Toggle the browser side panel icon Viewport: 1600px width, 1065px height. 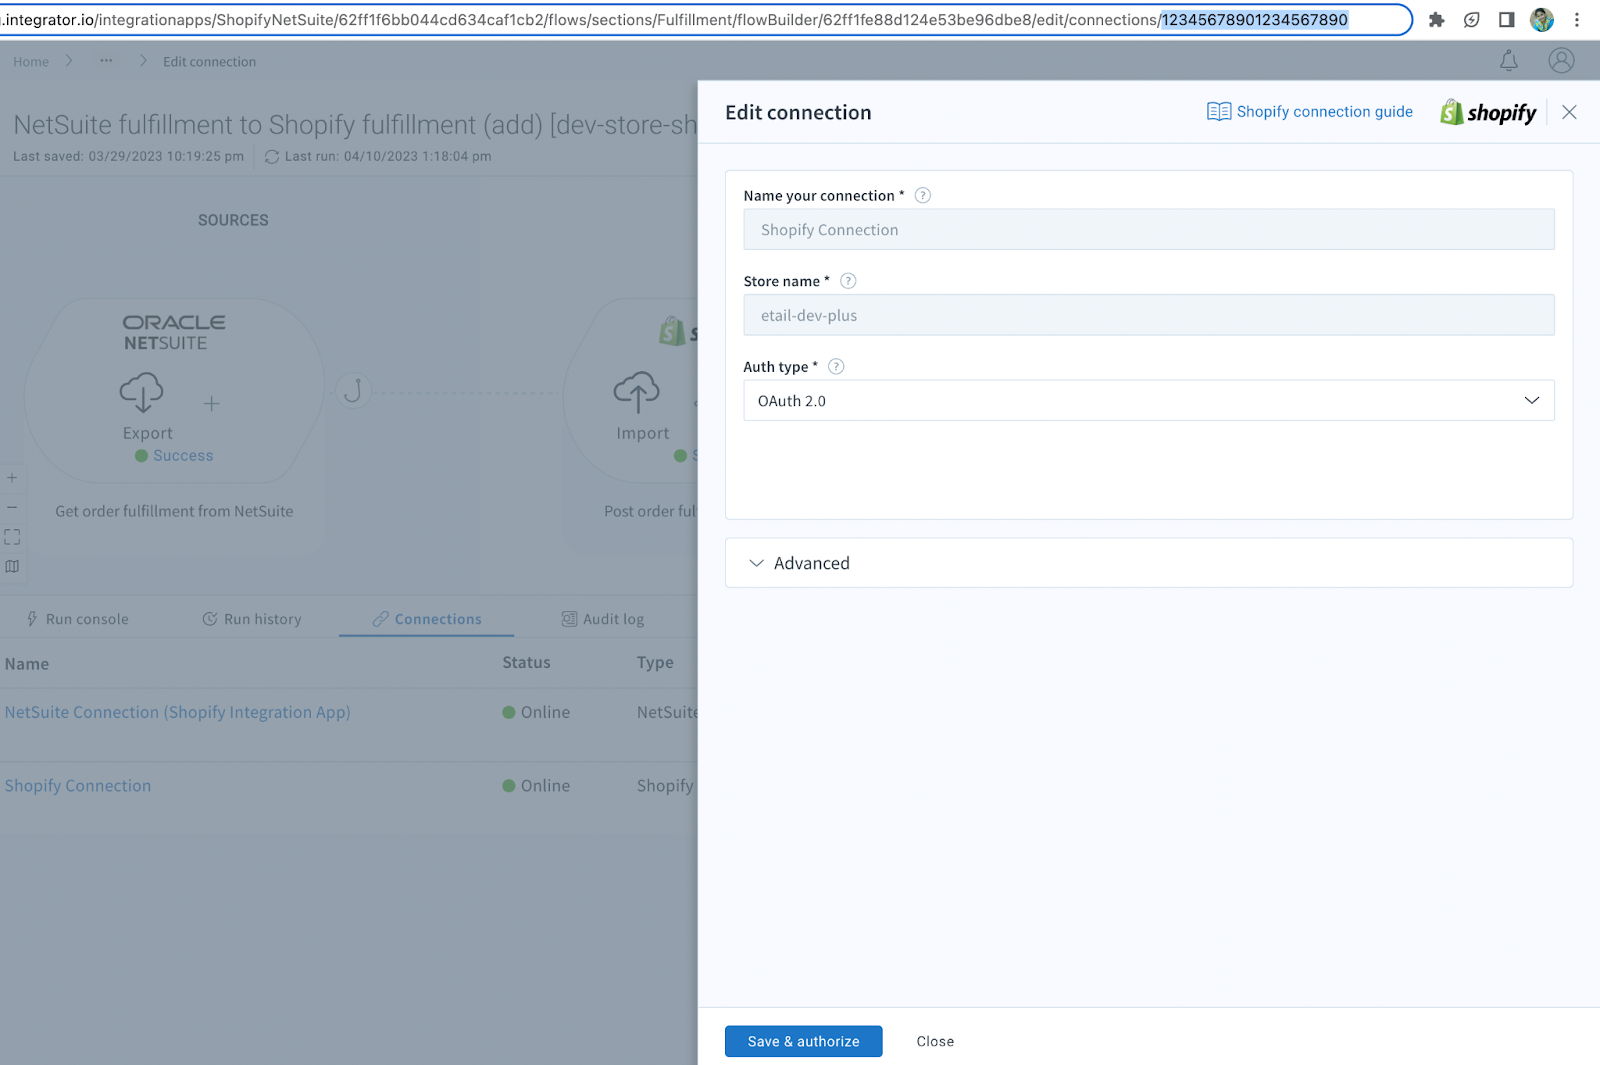click(x=1506, y=20)
